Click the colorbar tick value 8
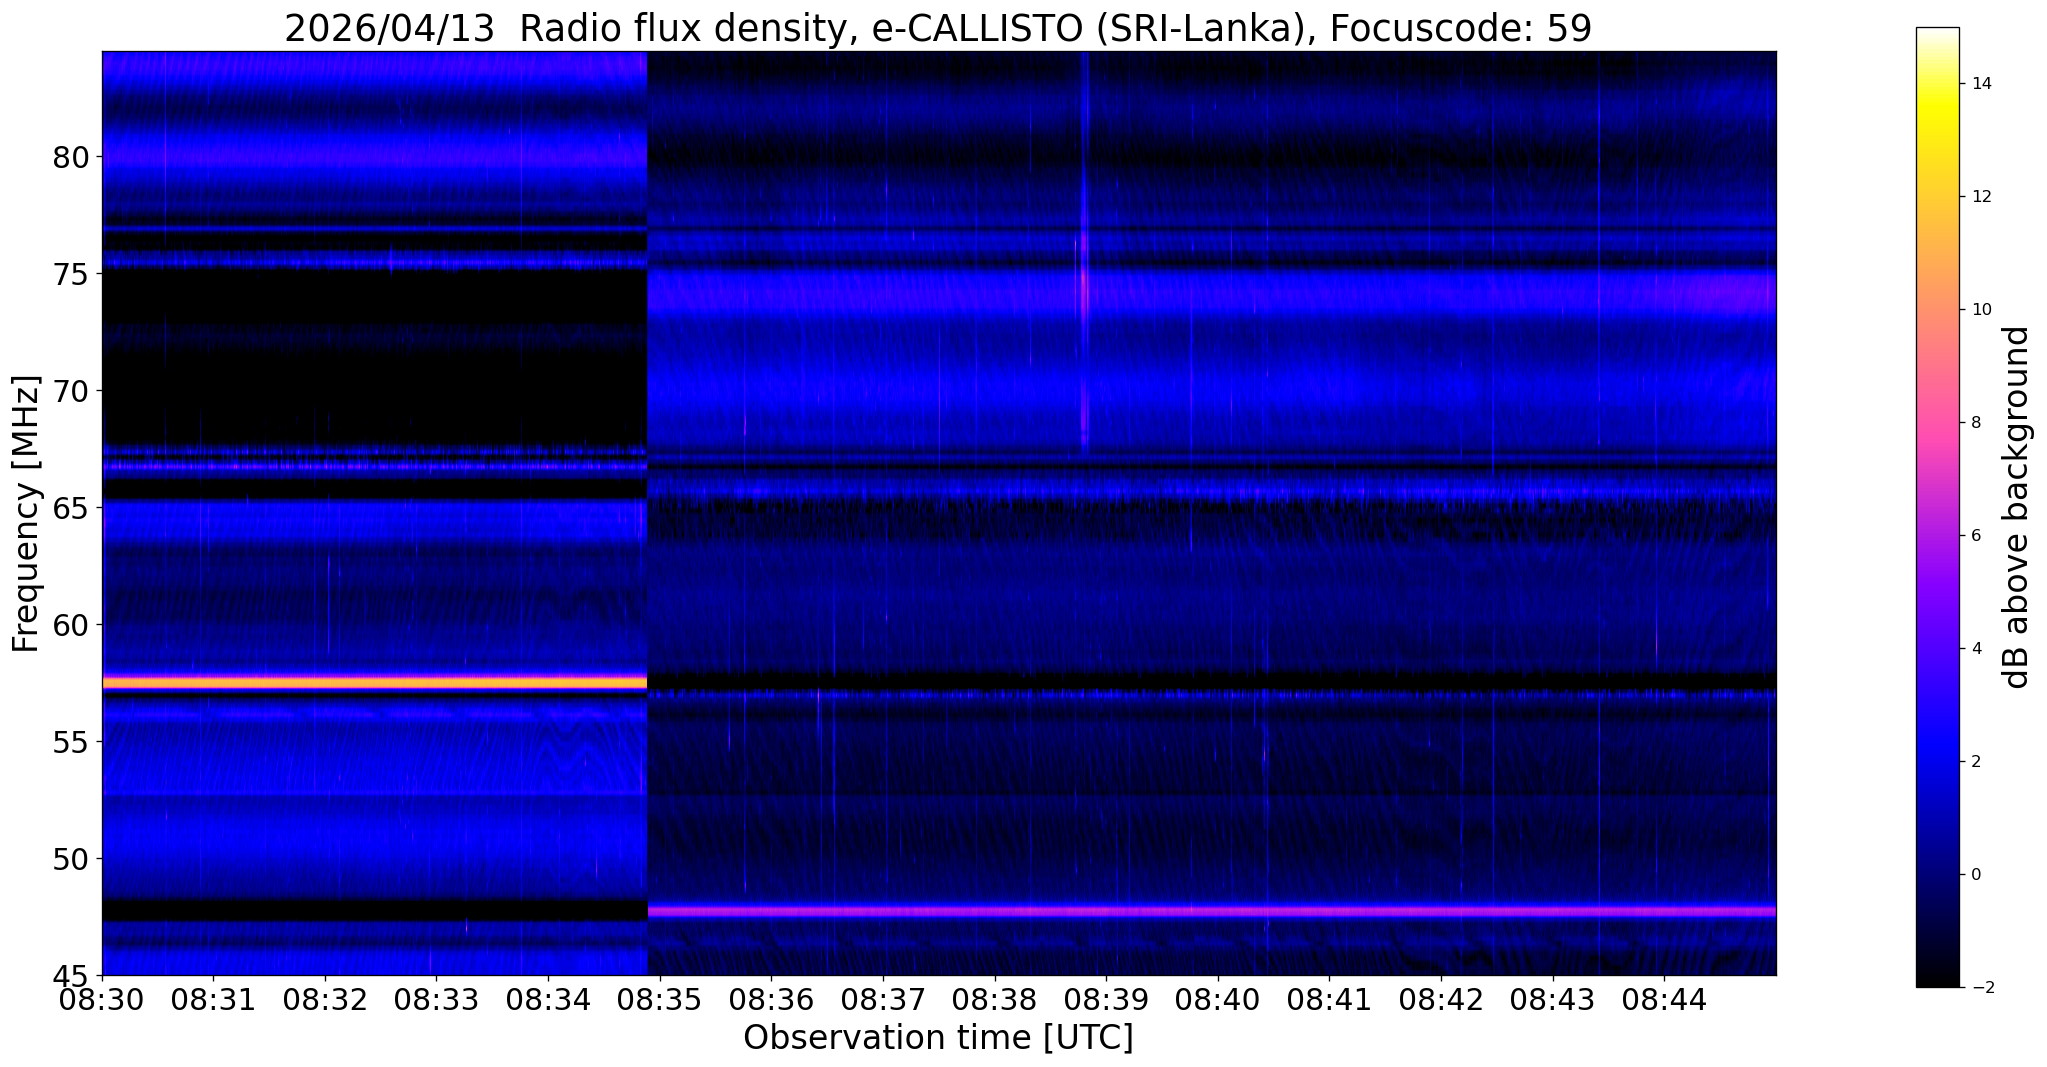 pos(1976,423)
